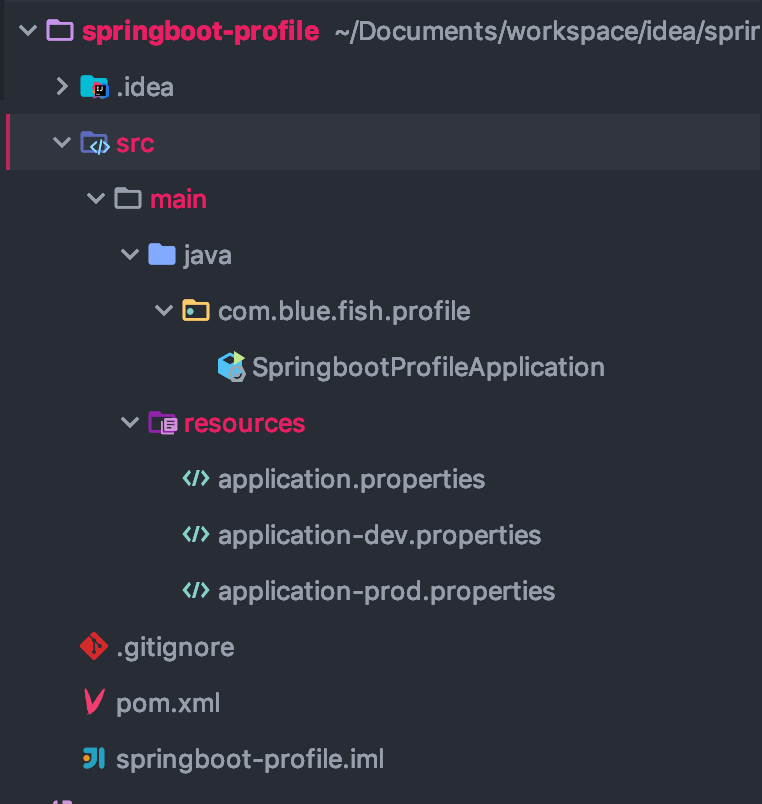Collapse the resources folder chevron
The width and height of the screenshot is (762, 804).
130,423
